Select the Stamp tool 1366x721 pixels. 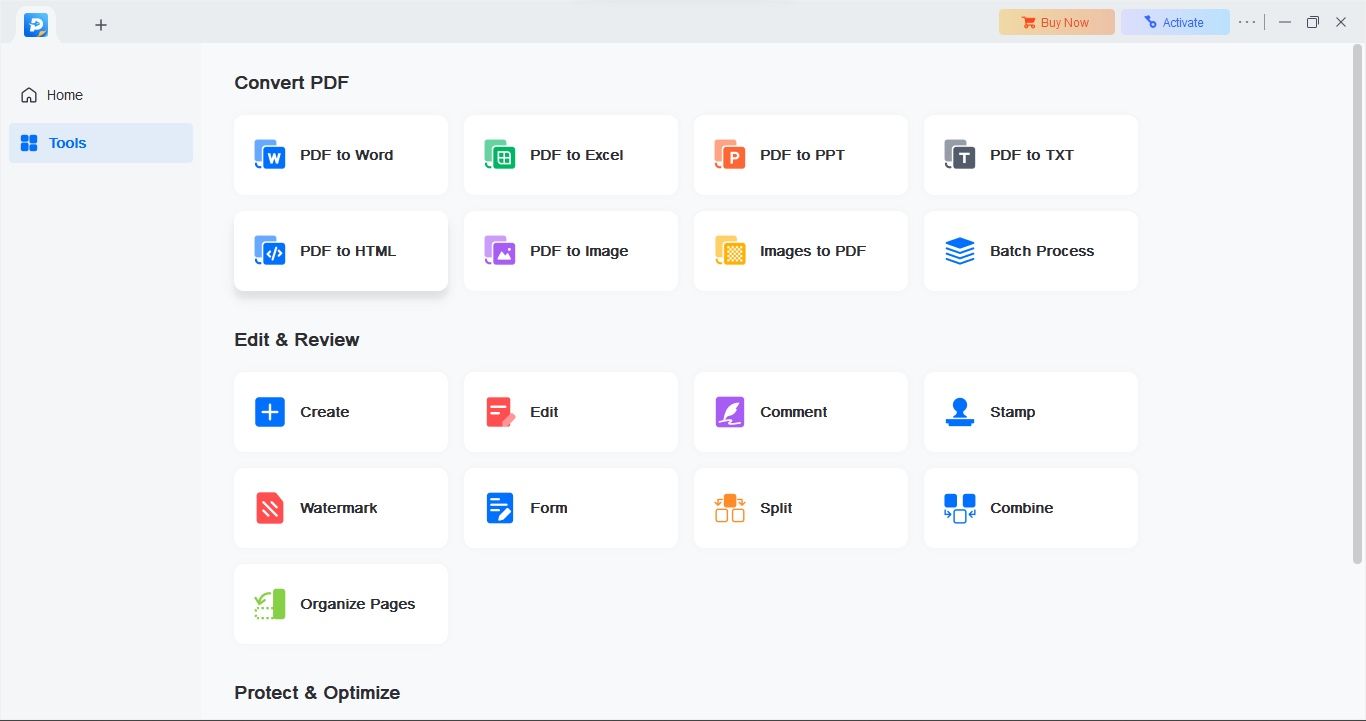[1030, 411]
